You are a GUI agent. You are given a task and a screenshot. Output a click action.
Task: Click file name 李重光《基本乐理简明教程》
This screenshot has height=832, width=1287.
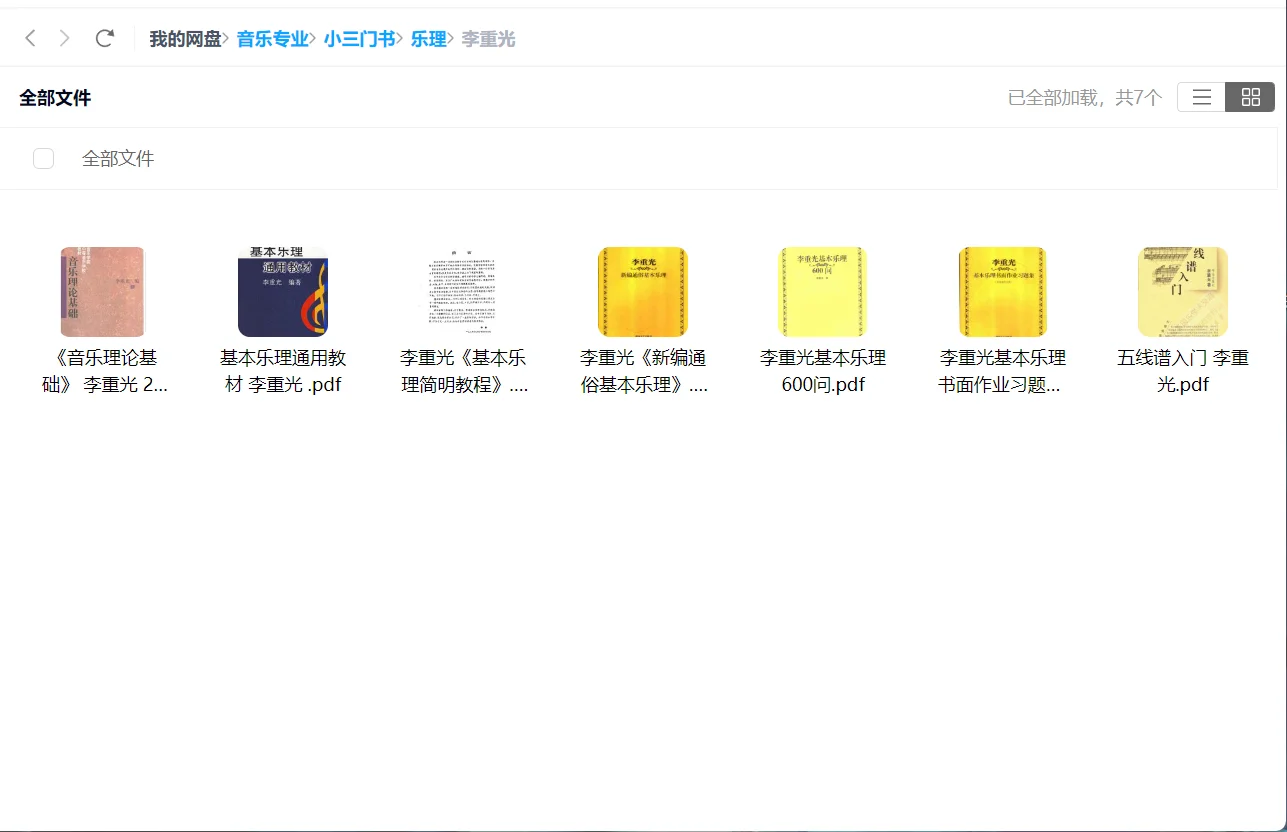coord(463,371)
